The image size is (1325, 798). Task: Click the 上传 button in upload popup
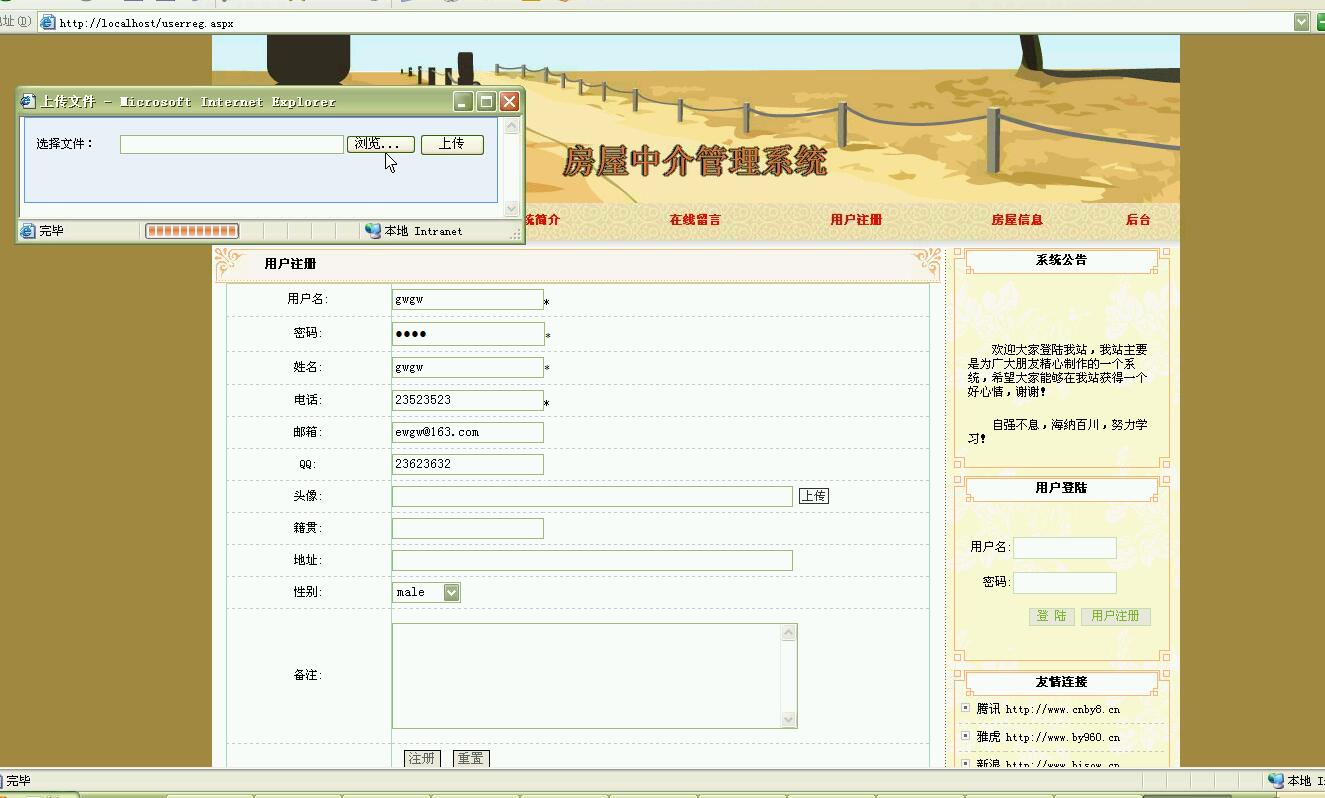(452, 144)
